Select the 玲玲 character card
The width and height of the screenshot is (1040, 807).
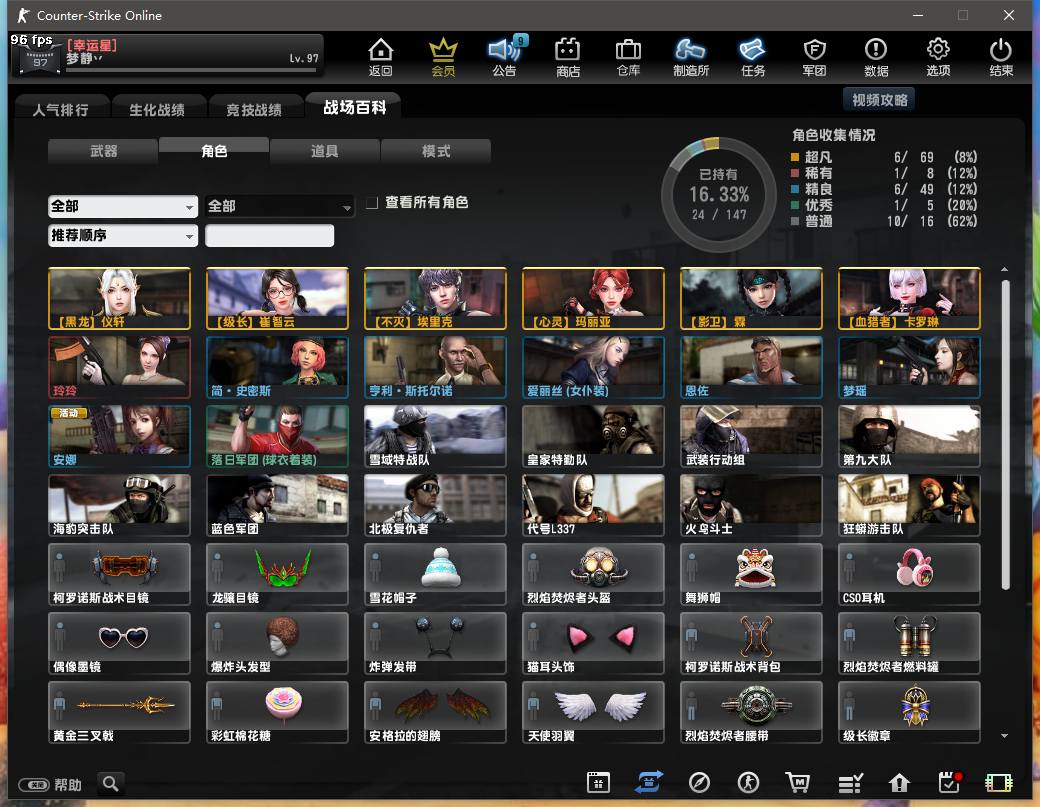coord(119,367)
